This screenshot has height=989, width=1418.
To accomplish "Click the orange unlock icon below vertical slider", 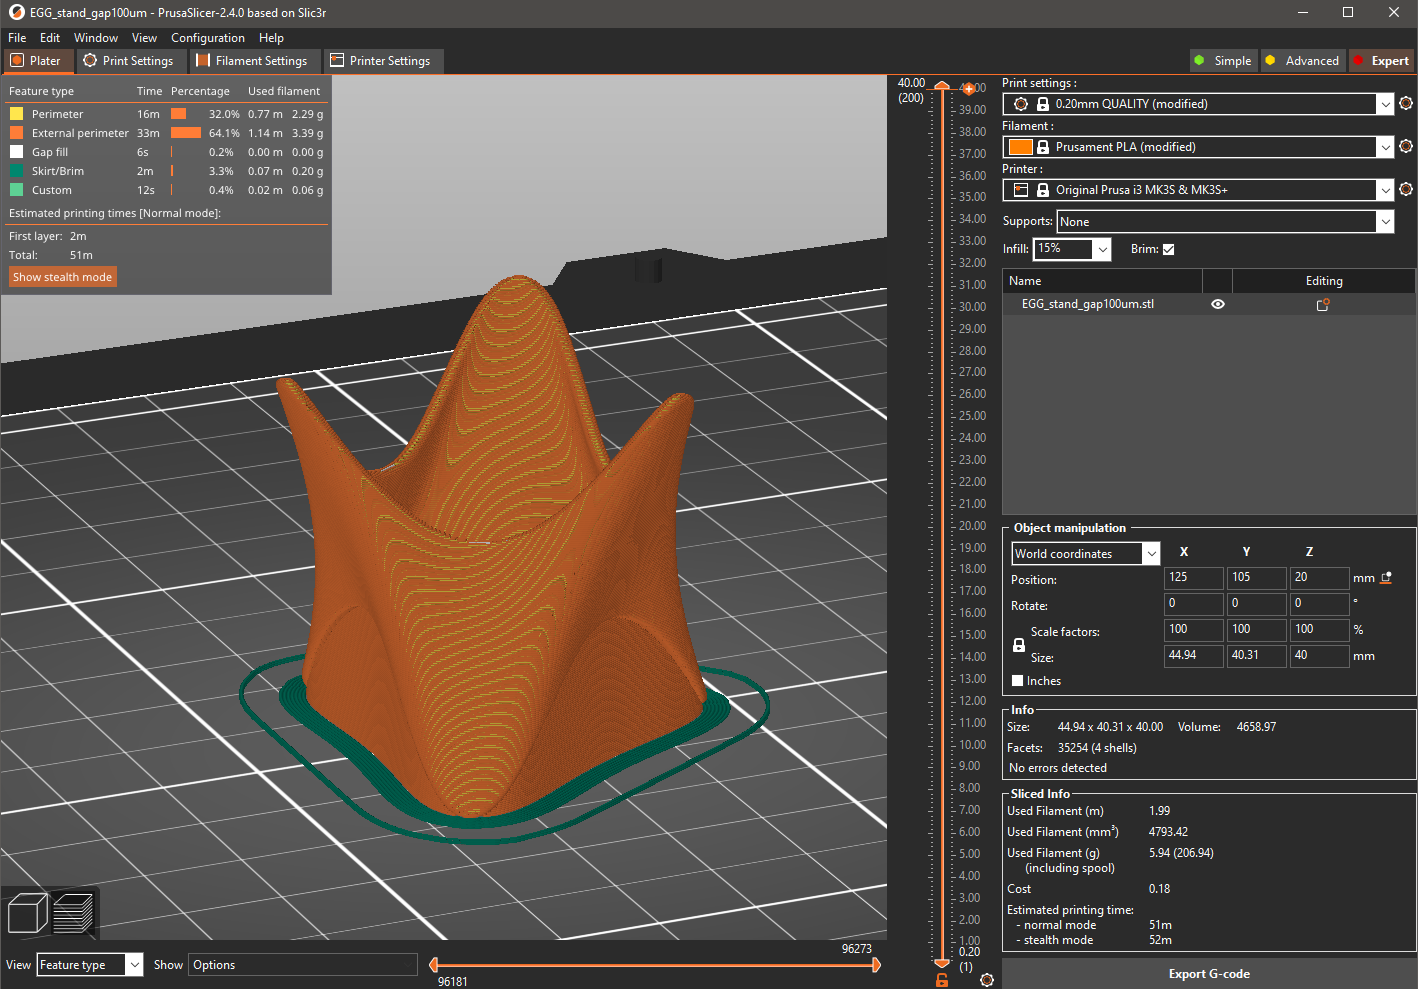I will 941,980.
